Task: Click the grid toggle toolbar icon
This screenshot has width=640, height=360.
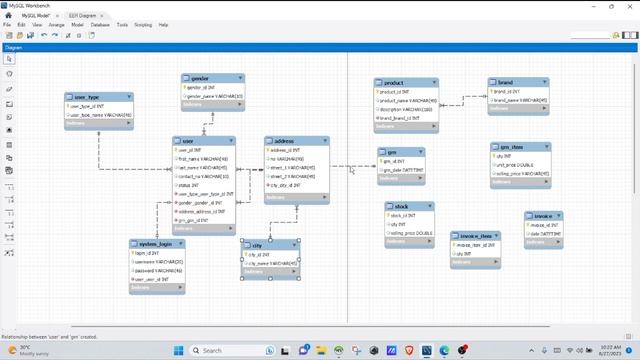Action: [x=68, y=36]
